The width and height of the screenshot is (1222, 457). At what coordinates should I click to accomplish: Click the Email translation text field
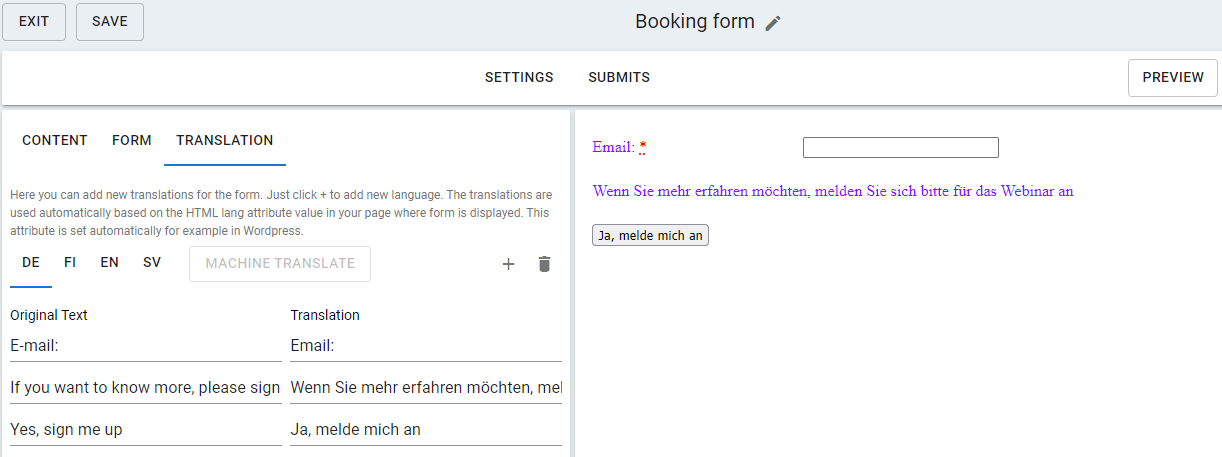tap(425, 346)
